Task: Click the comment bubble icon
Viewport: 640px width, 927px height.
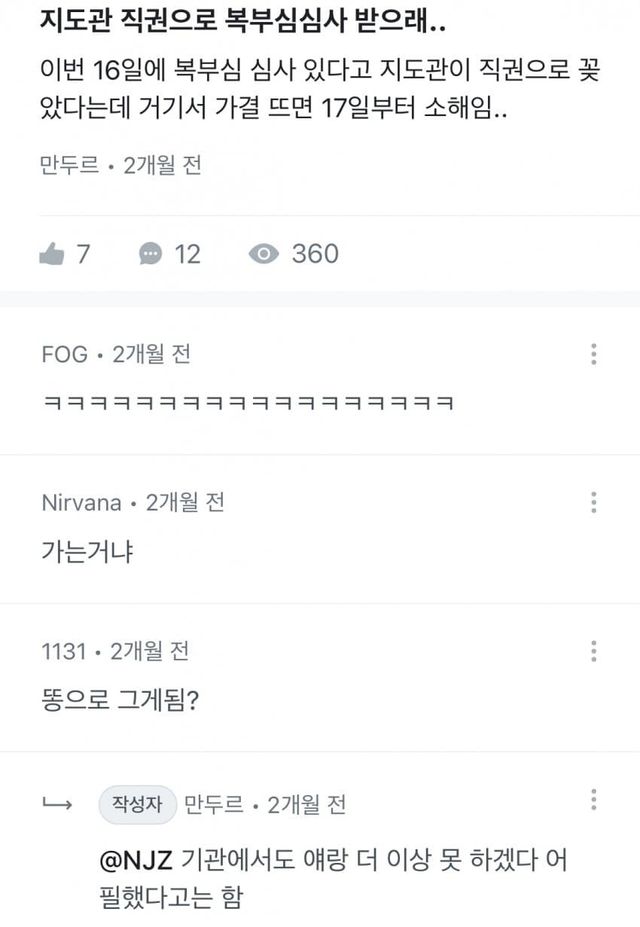Action: 150,254
